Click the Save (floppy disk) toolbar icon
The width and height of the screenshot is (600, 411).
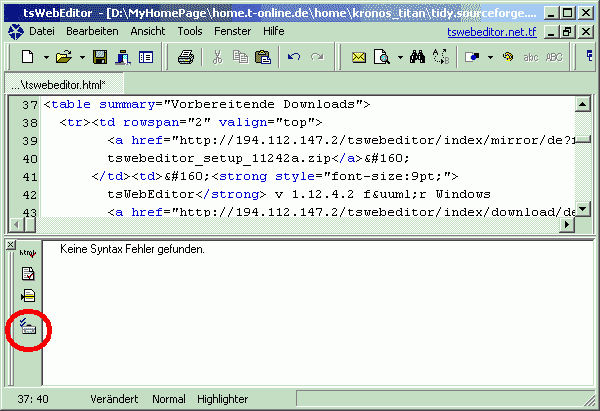coord(100,58)
